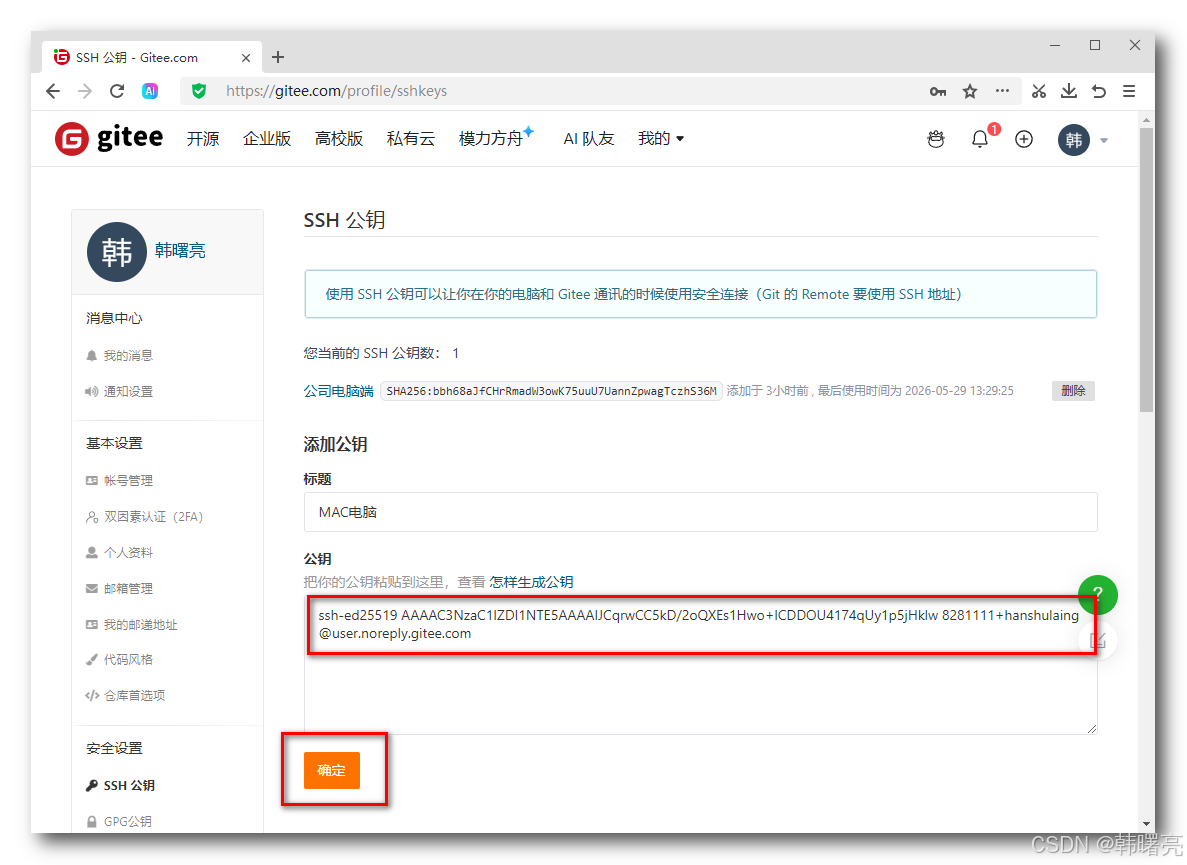Expand the 我的 dropdown
Viewport: 1187px width, 865px height.
coord(661,138)
